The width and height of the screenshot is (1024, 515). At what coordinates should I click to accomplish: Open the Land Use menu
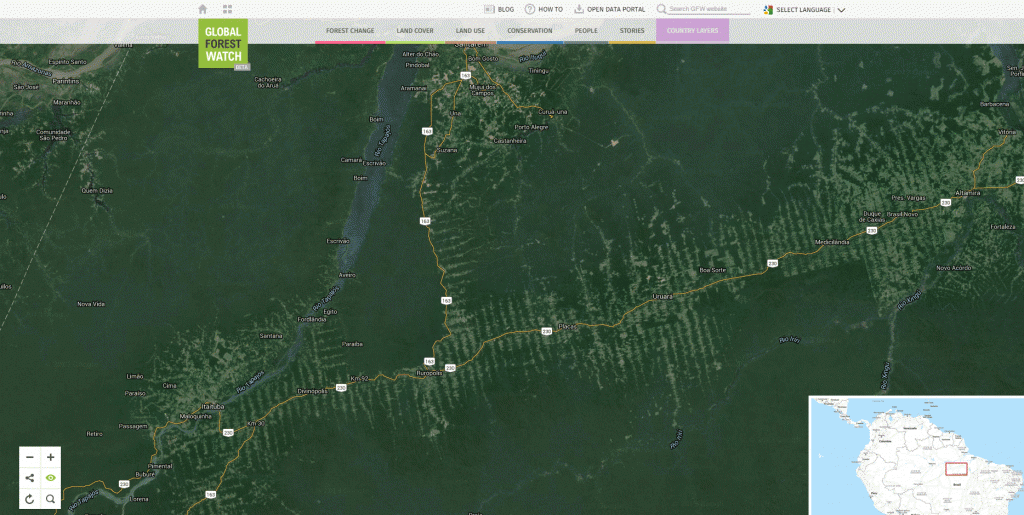click(x=470, y=31)
